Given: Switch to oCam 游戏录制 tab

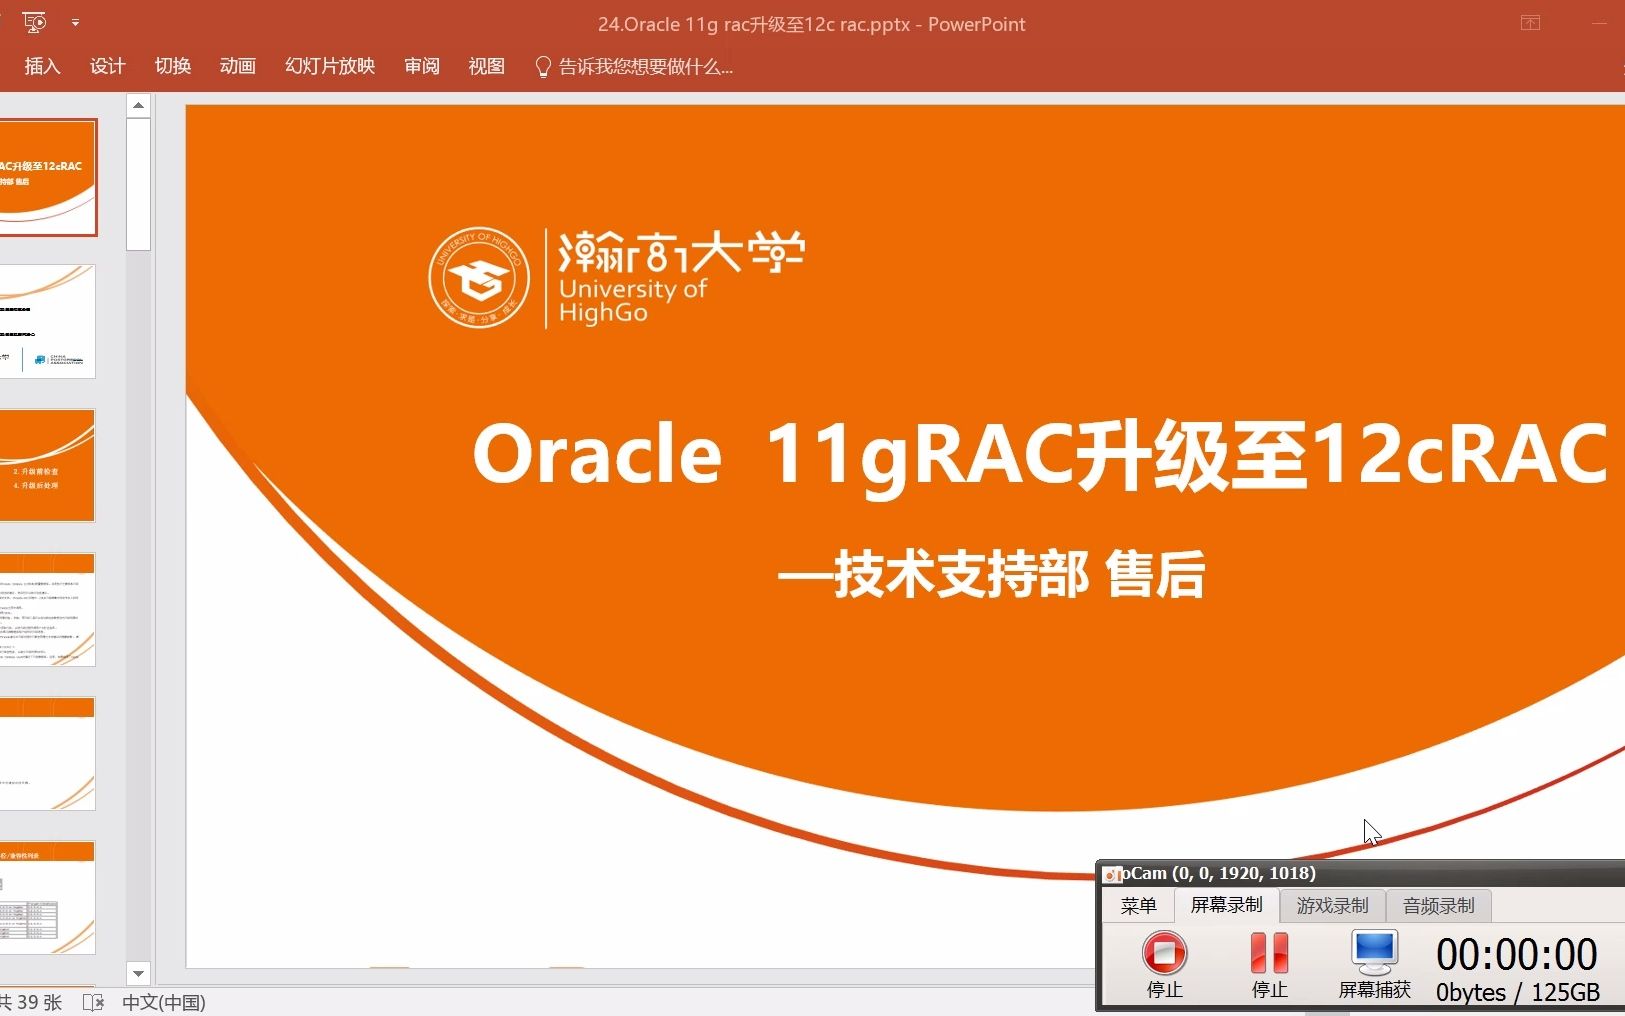Looking at the screenshot, I should point(1332,906).
